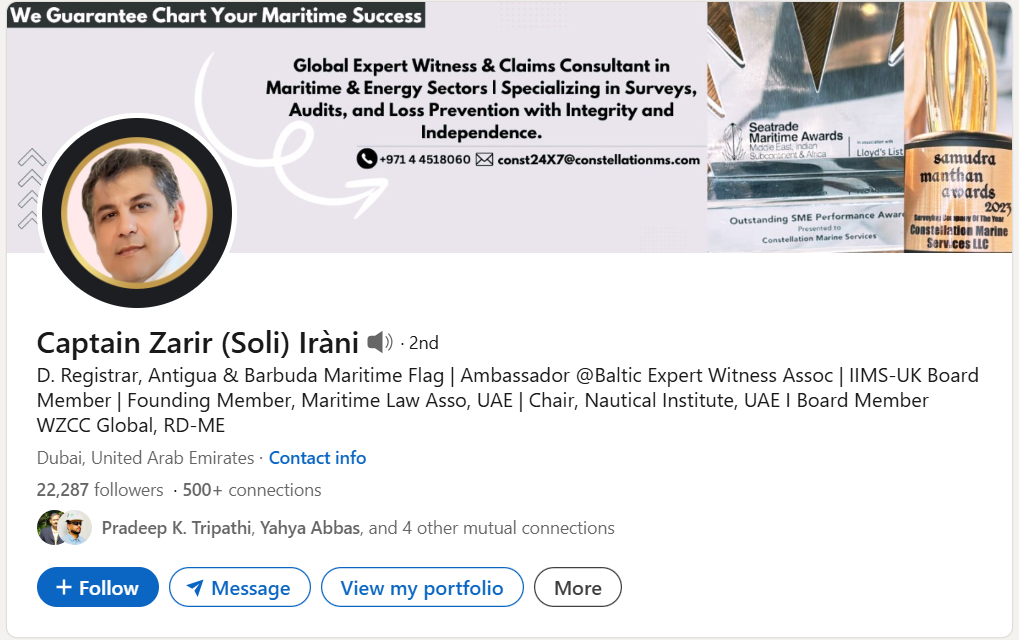1019x640 pixels.
Task: Open View my portfolio
Action: 421,587
